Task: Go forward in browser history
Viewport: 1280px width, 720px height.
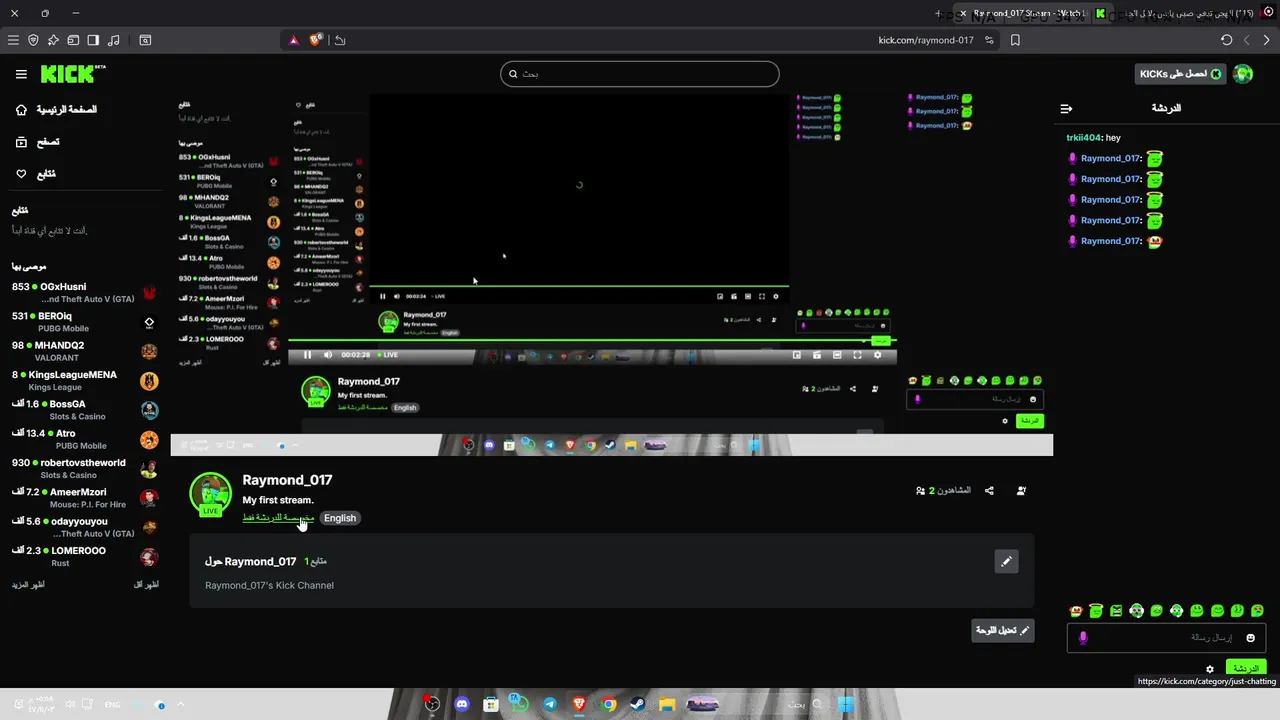Action: click(1246, 40)
